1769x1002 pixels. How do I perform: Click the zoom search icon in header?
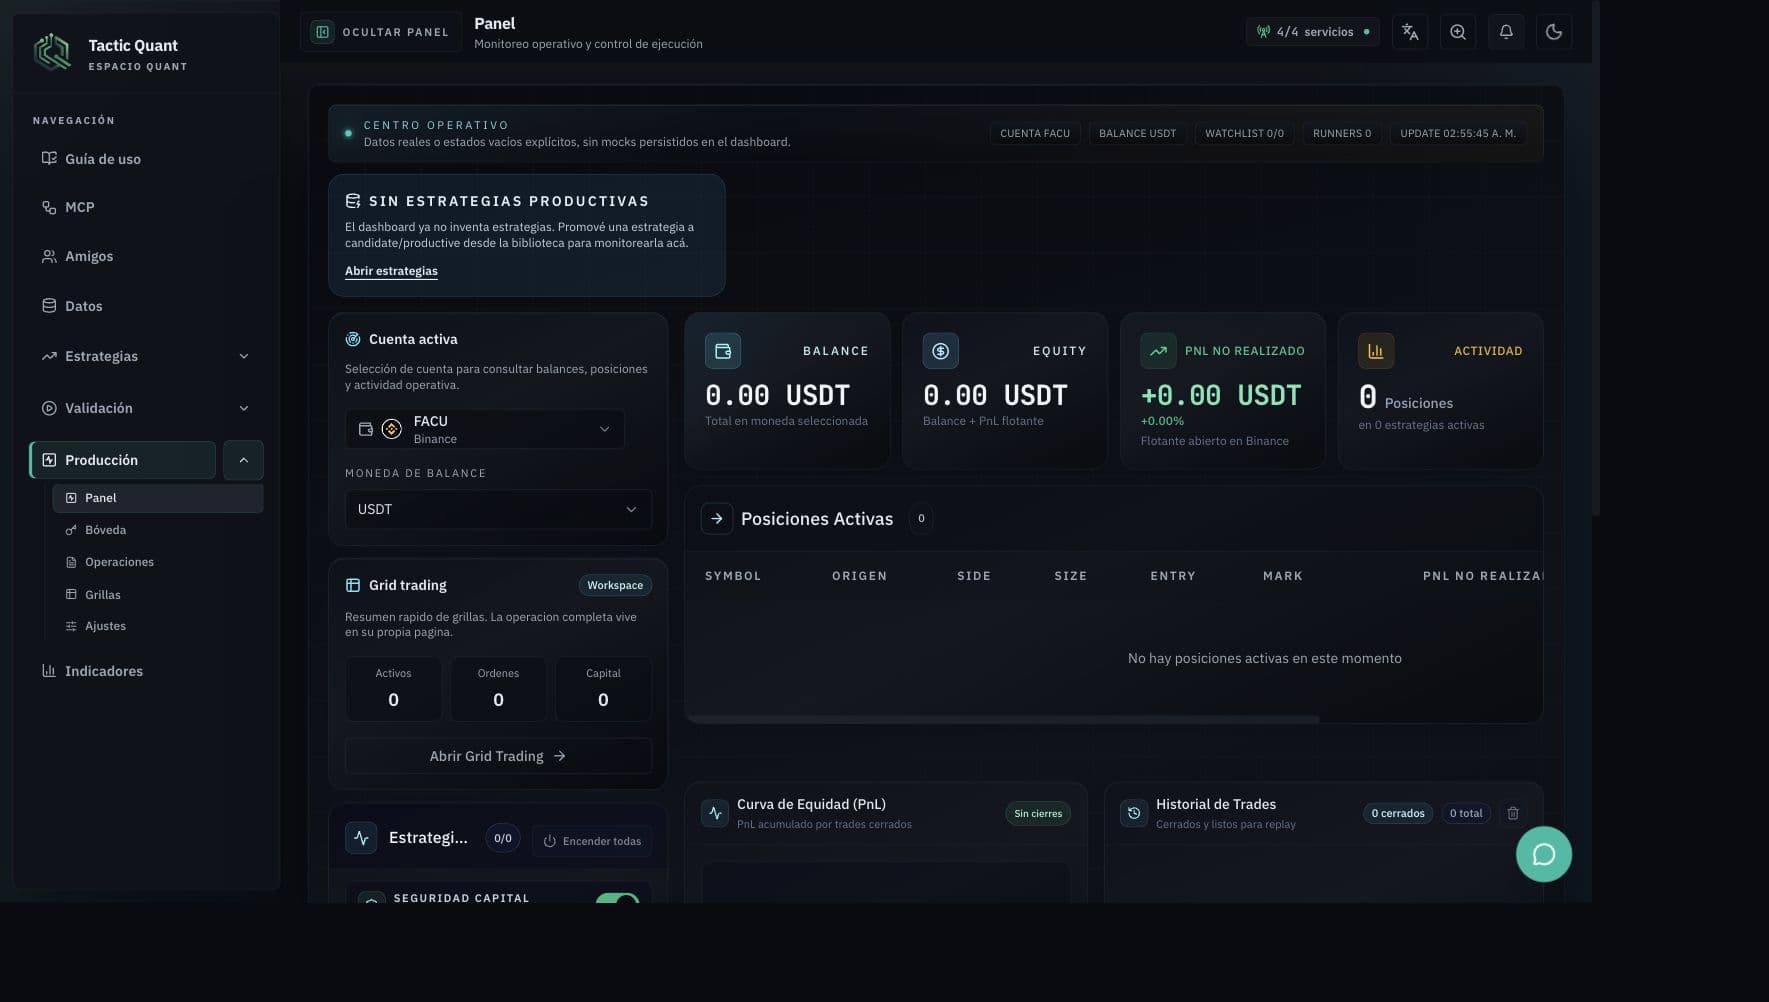tap(1458, 32)
